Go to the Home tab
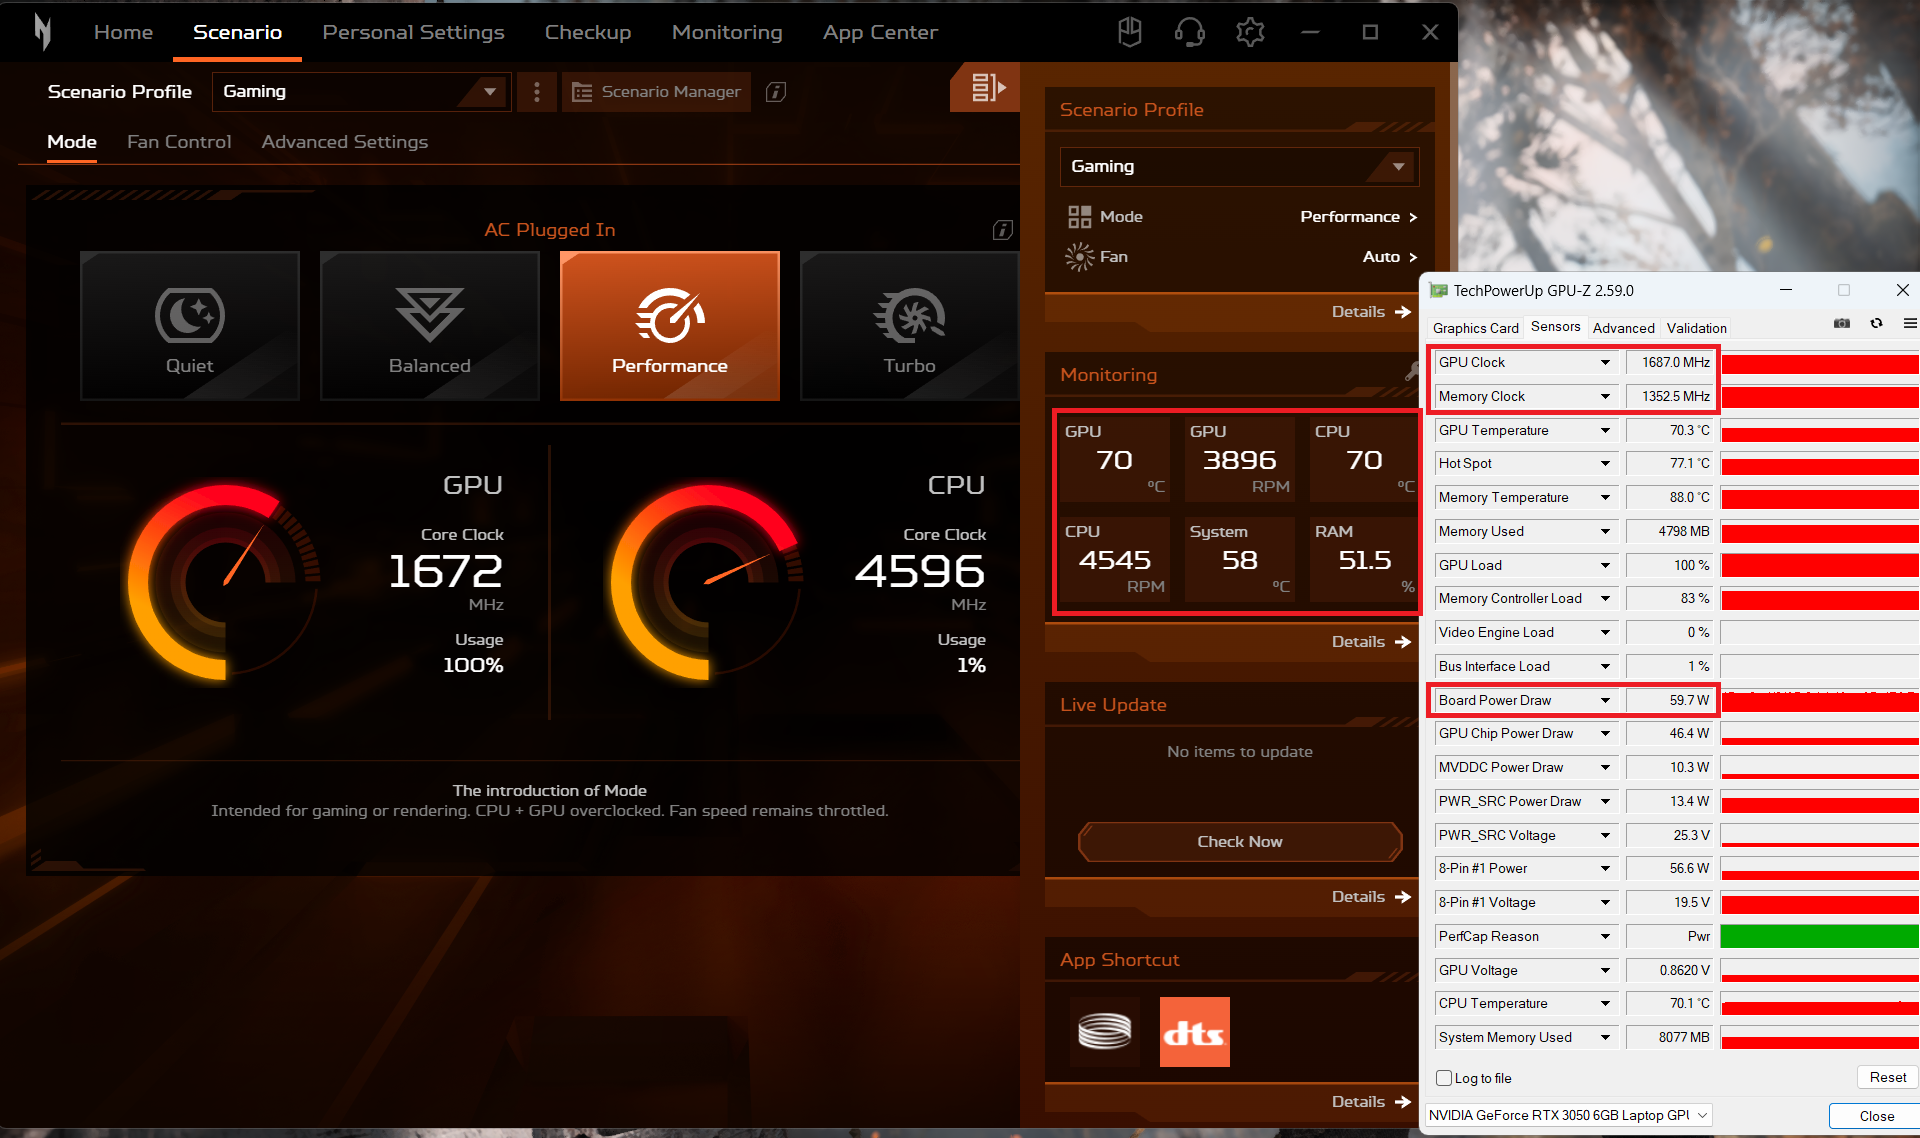1920x1138 pixels. point(123,32)
